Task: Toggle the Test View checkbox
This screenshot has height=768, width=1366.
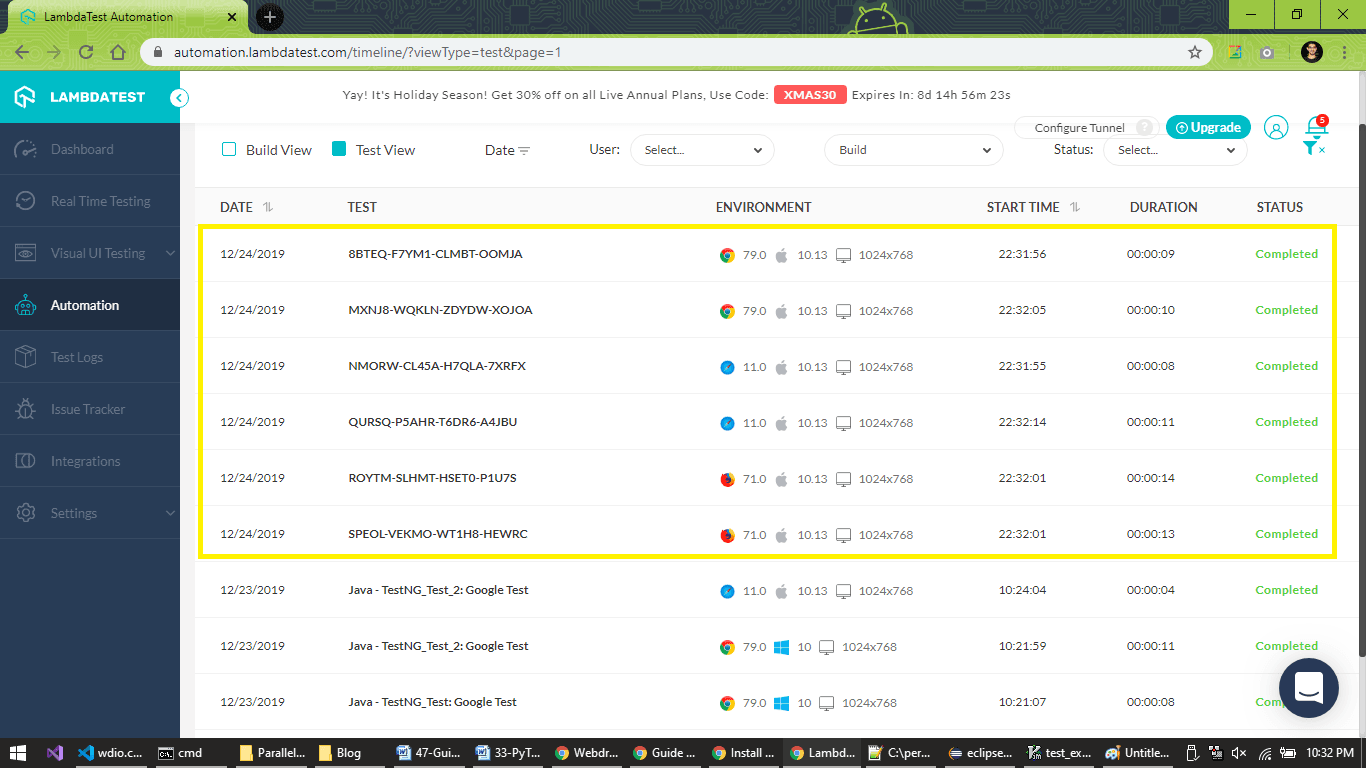Action: pos(339,149)
